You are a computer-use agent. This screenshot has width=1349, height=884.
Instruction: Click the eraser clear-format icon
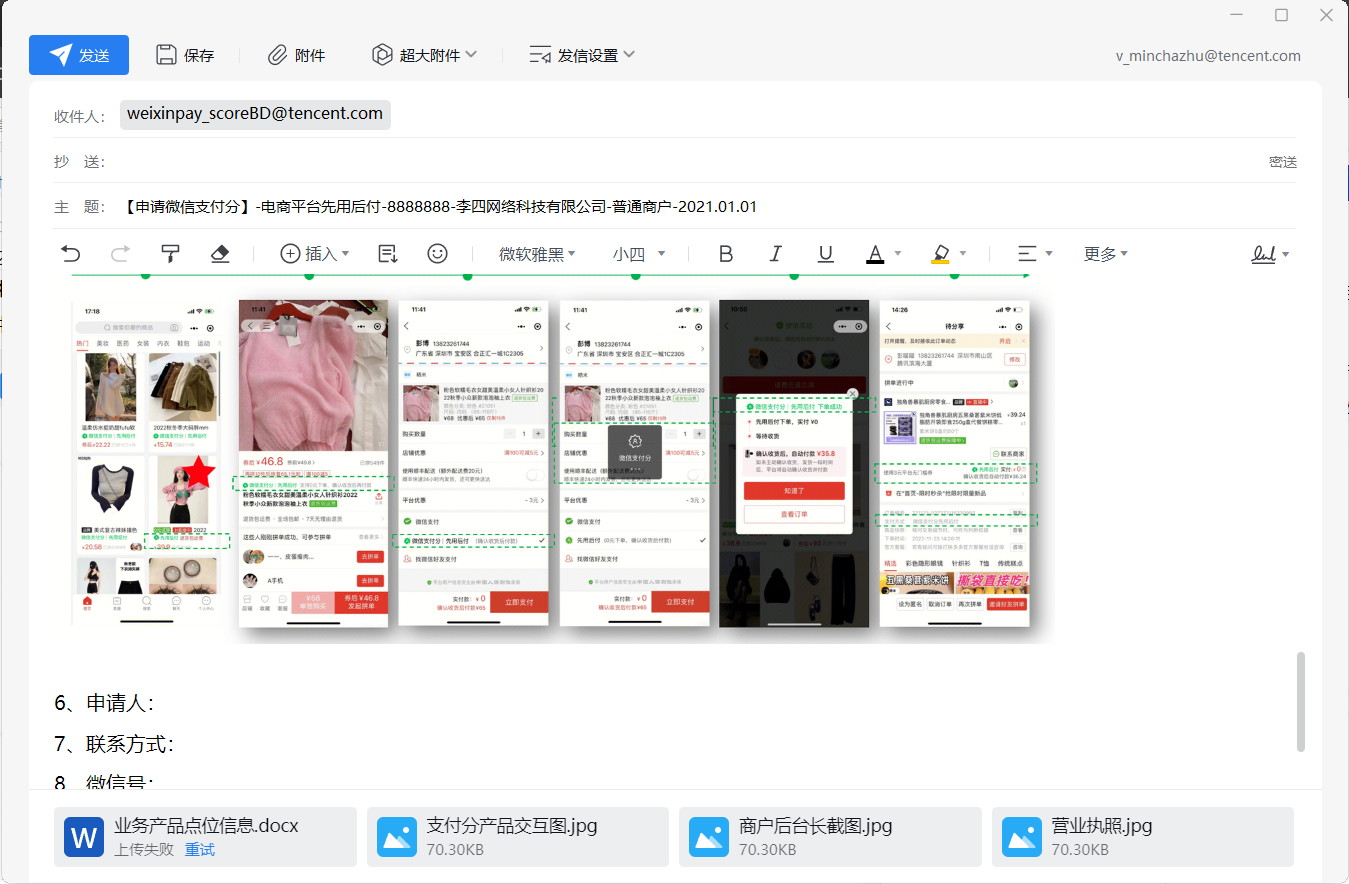pyautogui.click(x=221, y=254)
